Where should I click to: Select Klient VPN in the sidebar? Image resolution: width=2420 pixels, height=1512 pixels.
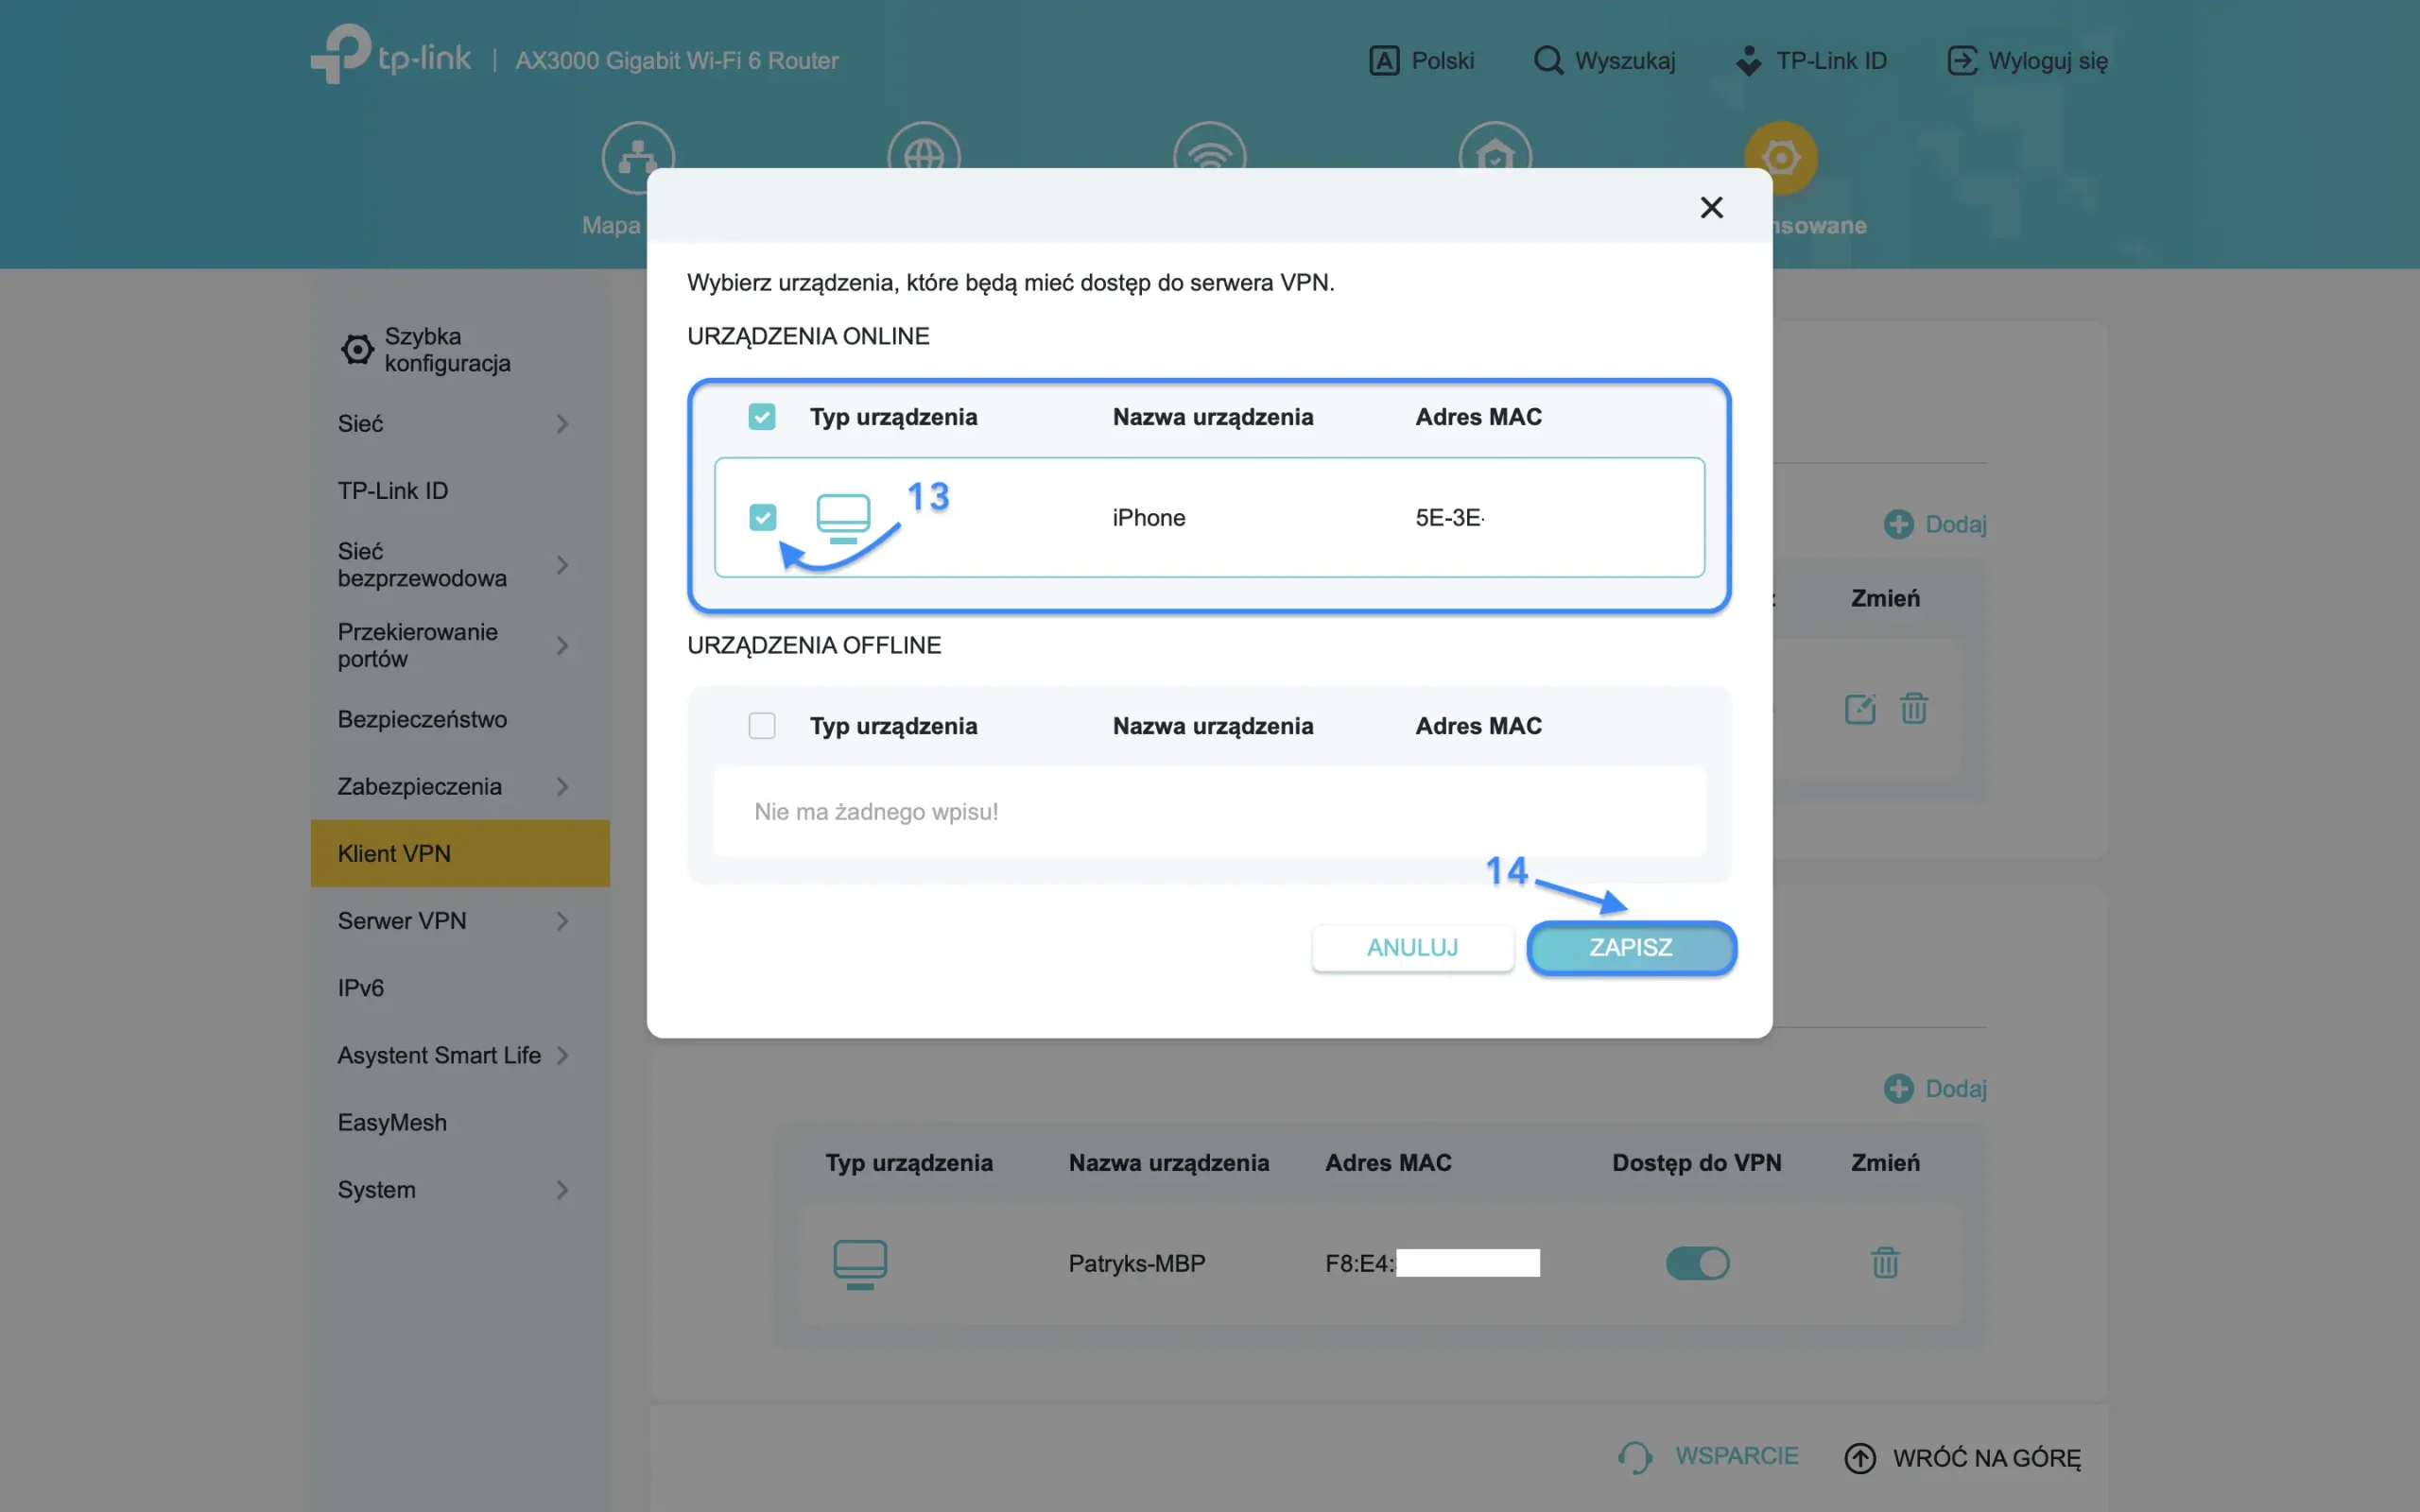pos(394,853)
